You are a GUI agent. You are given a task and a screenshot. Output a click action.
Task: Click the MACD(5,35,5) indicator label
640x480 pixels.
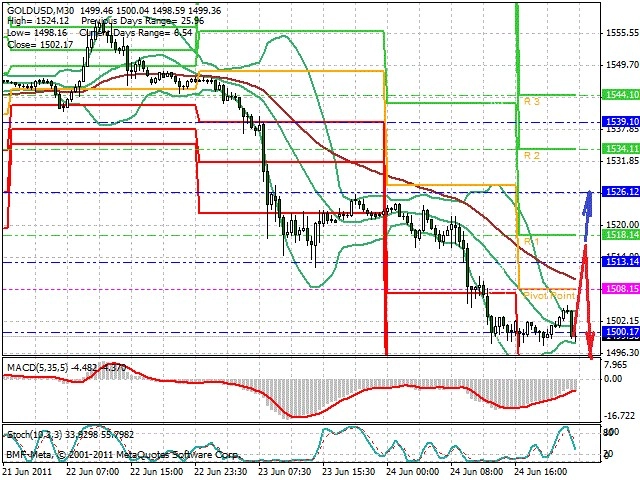[38, 368]
